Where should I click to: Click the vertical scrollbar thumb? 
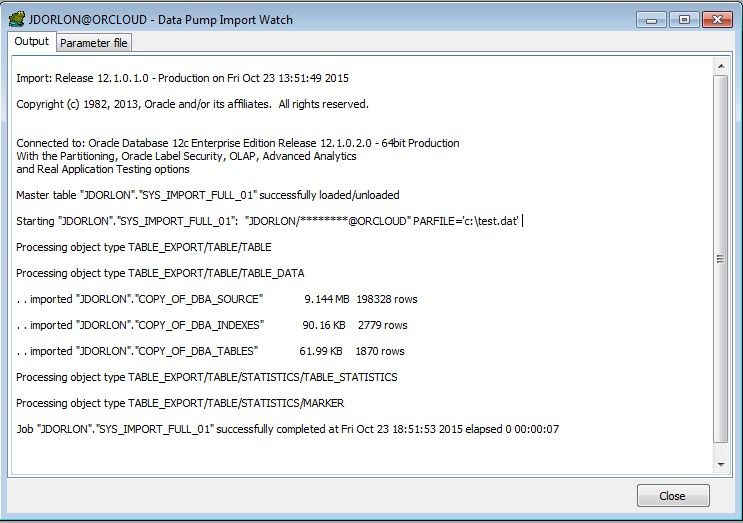tap(721, 259)
